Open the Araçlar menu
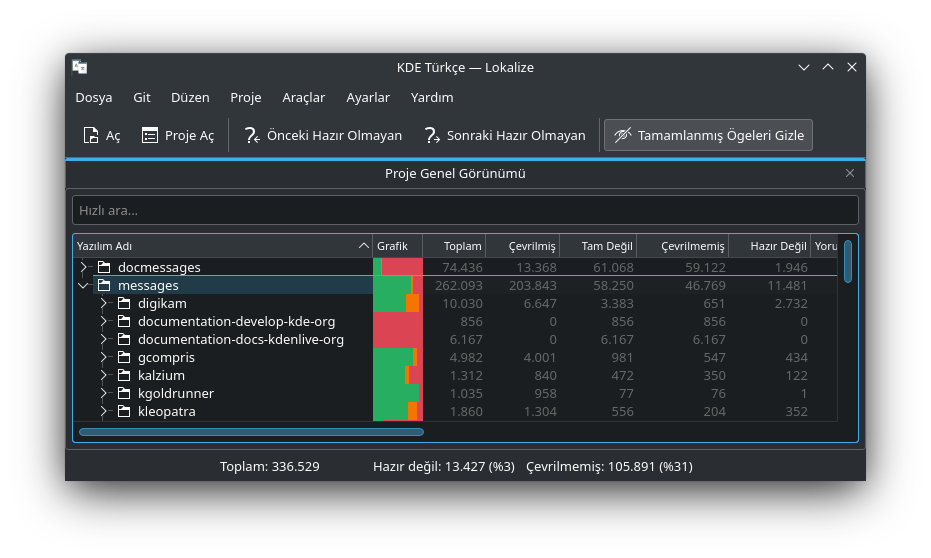Image resolution: width=931 pixels, height=558 pixels. pyautogui.click(x=303, y=97)
